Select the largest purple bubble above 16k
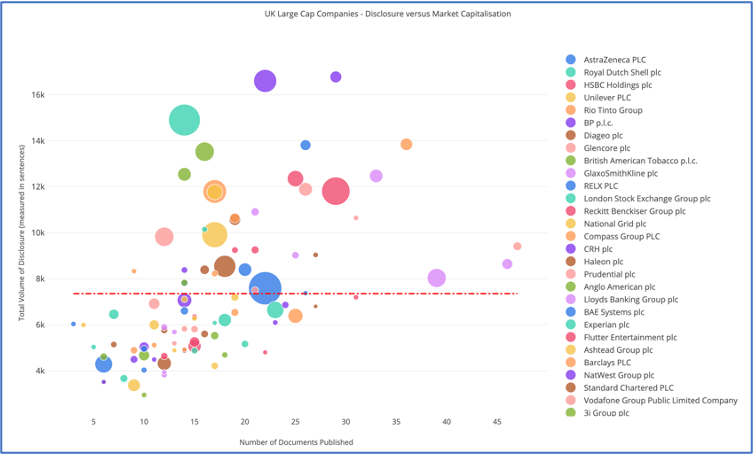The height and width of the screenshot is (454, 754). [x=265, y=81]
